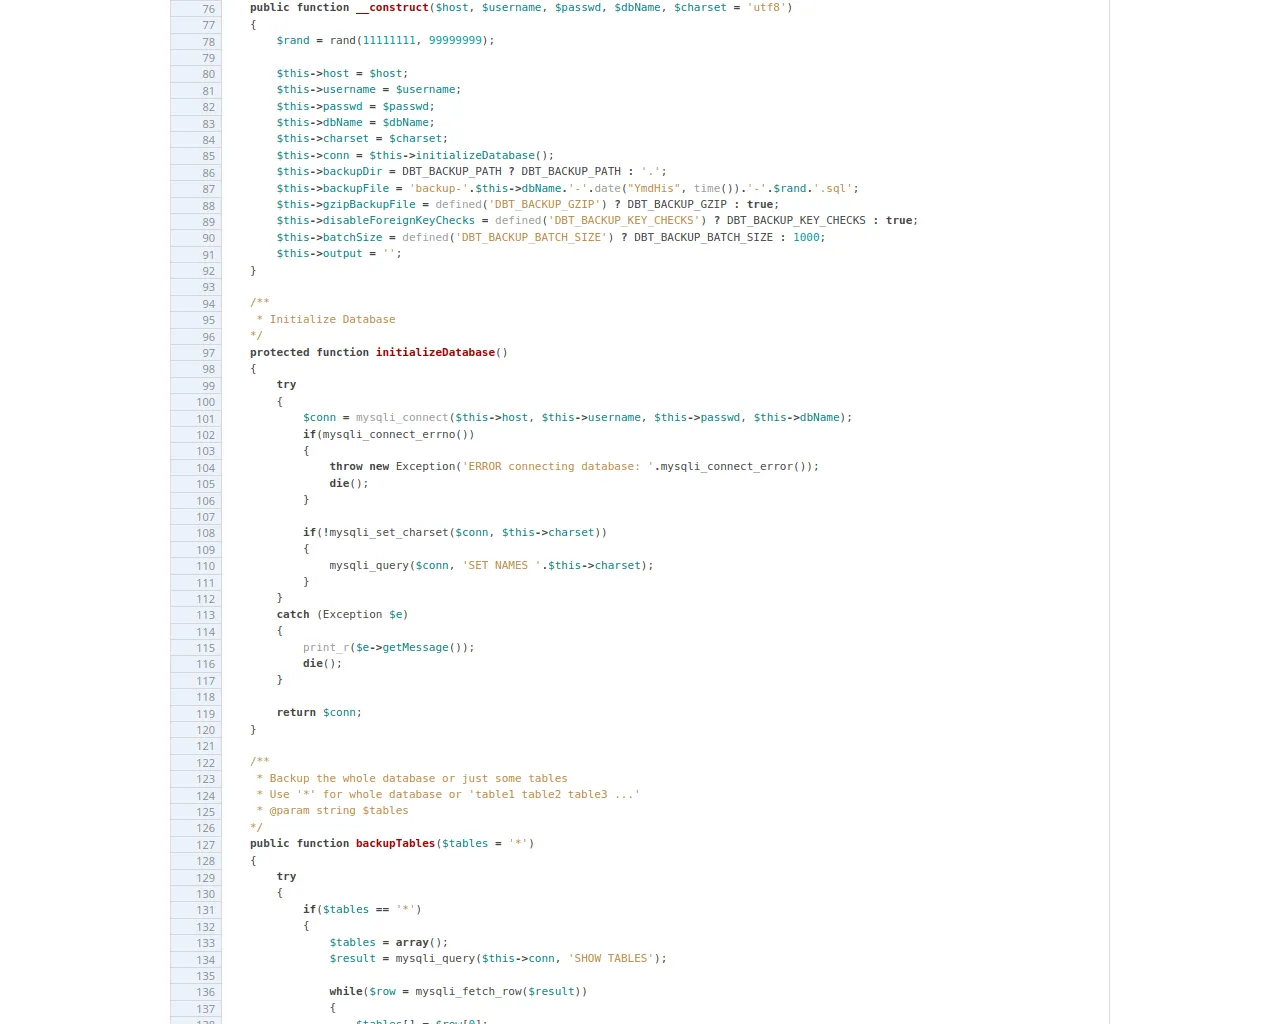Click 'Backup the whole database or just some tables' comment
This screenshot has height=1024, width=1280.
click(x=418, y=779)
